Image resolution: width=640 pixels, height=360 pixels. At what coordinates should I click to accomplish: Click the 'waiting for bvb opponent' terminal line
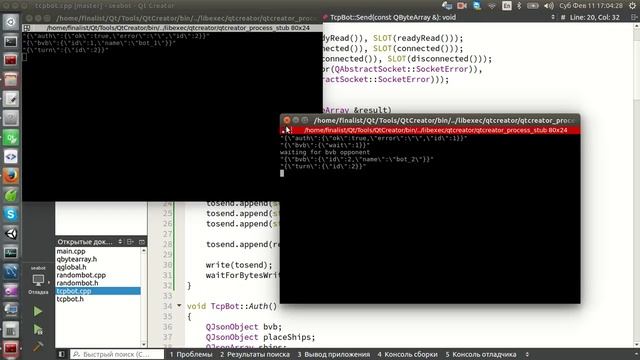324,152
